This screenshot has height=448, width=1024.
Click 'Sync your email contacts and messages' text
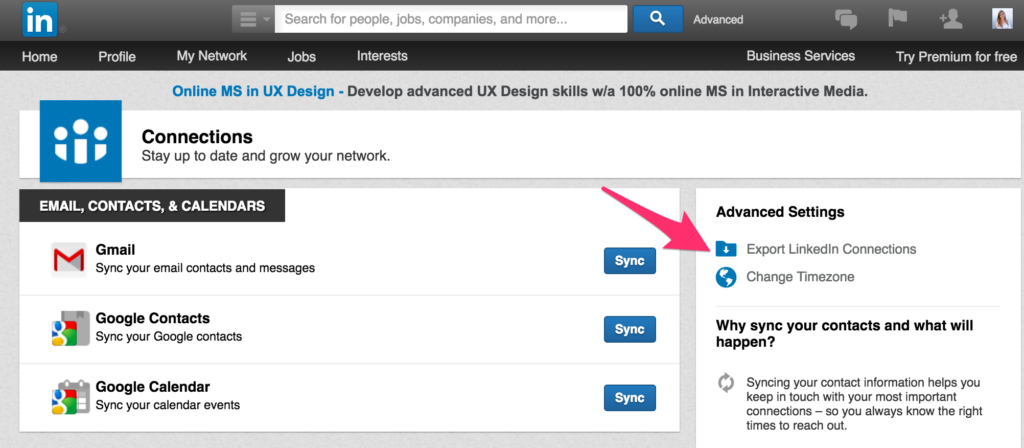point(205,268)
